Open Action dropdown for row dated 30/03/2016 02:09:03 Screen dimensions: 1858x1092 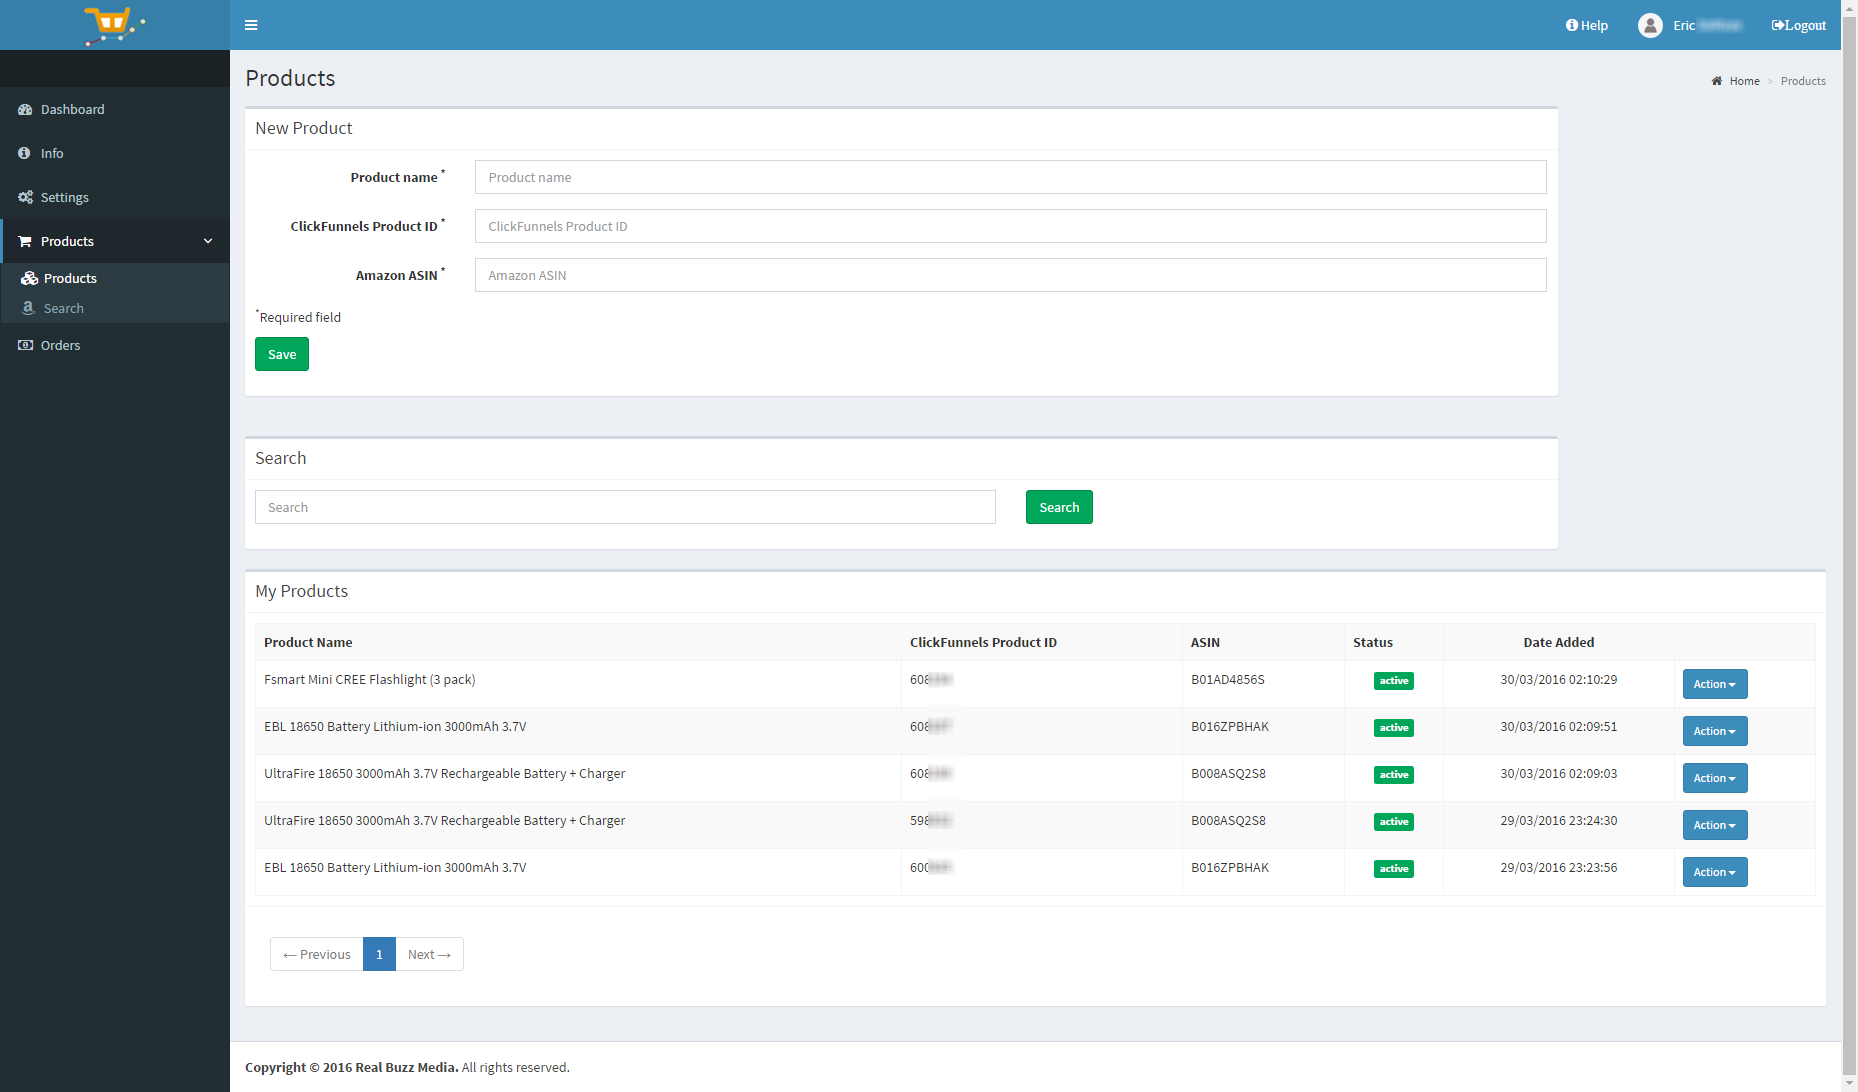pos(1715,778)
